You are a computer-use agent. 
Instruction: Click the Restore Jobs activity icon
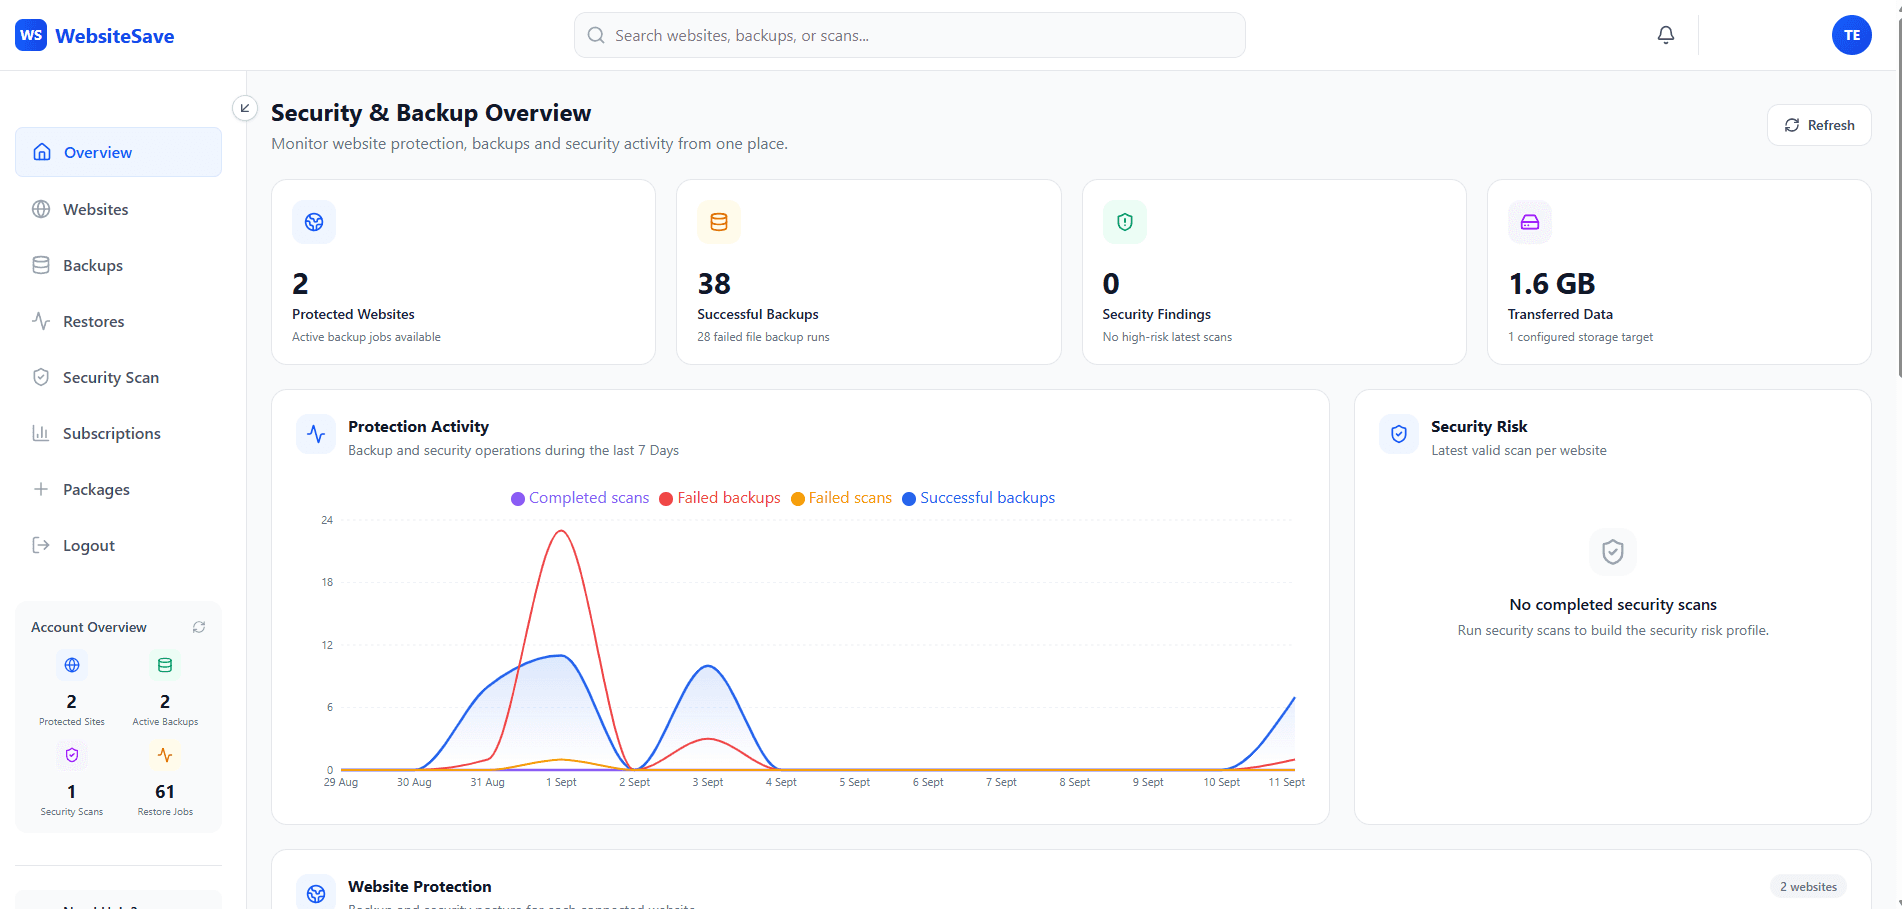[x=165, y=755]
